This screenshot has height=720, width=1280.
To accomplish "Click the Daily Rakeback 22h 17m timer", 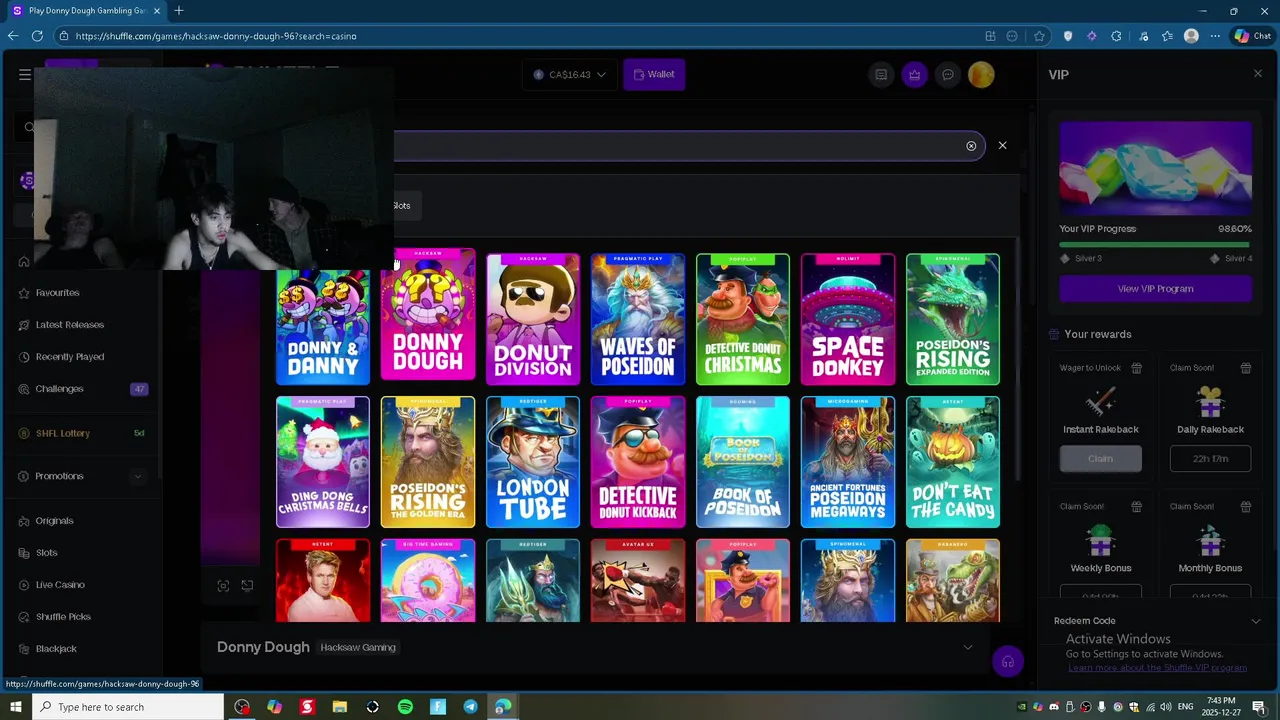I will point(1210,459).
